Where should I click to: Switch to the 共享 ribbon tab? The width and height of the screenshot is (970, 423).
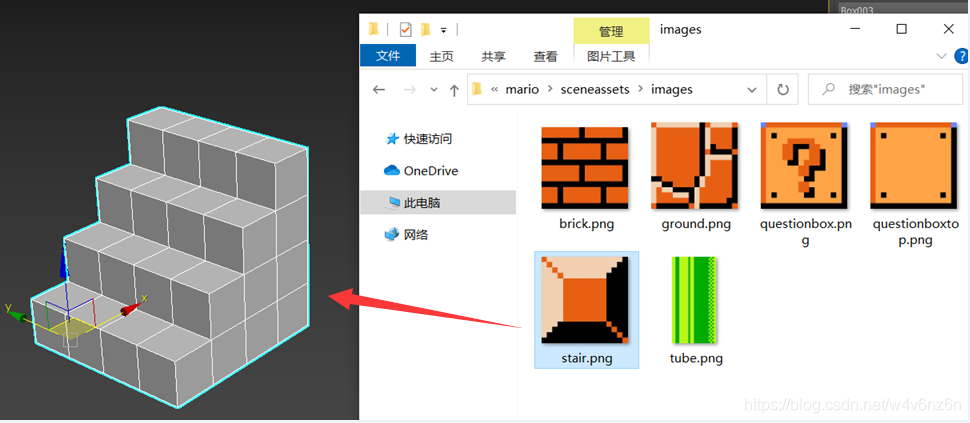pos(494,56)
